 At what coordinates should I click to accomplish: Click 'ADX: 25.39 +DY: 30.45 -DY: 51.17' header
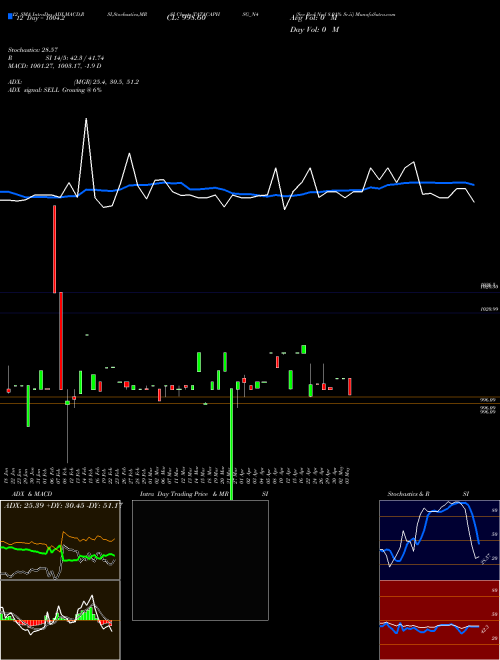click(x=63, y=505)
